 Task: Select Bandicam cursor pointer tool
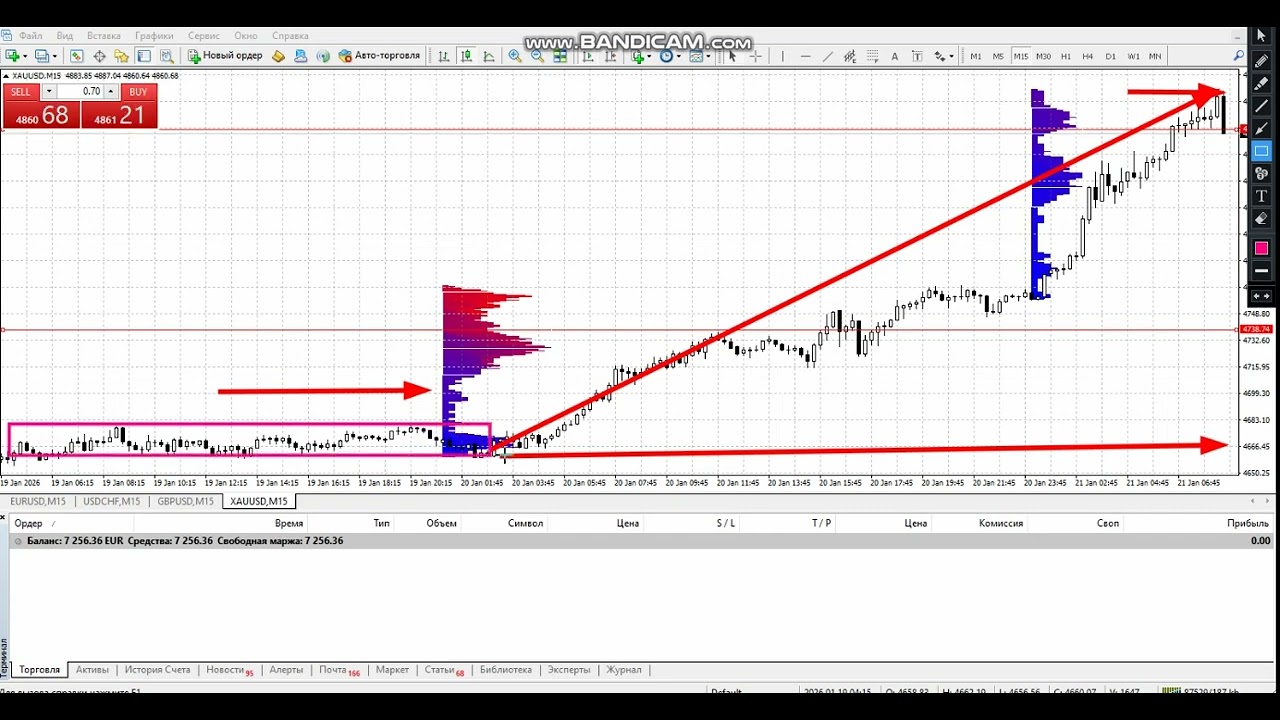(x=1261, y=36)
